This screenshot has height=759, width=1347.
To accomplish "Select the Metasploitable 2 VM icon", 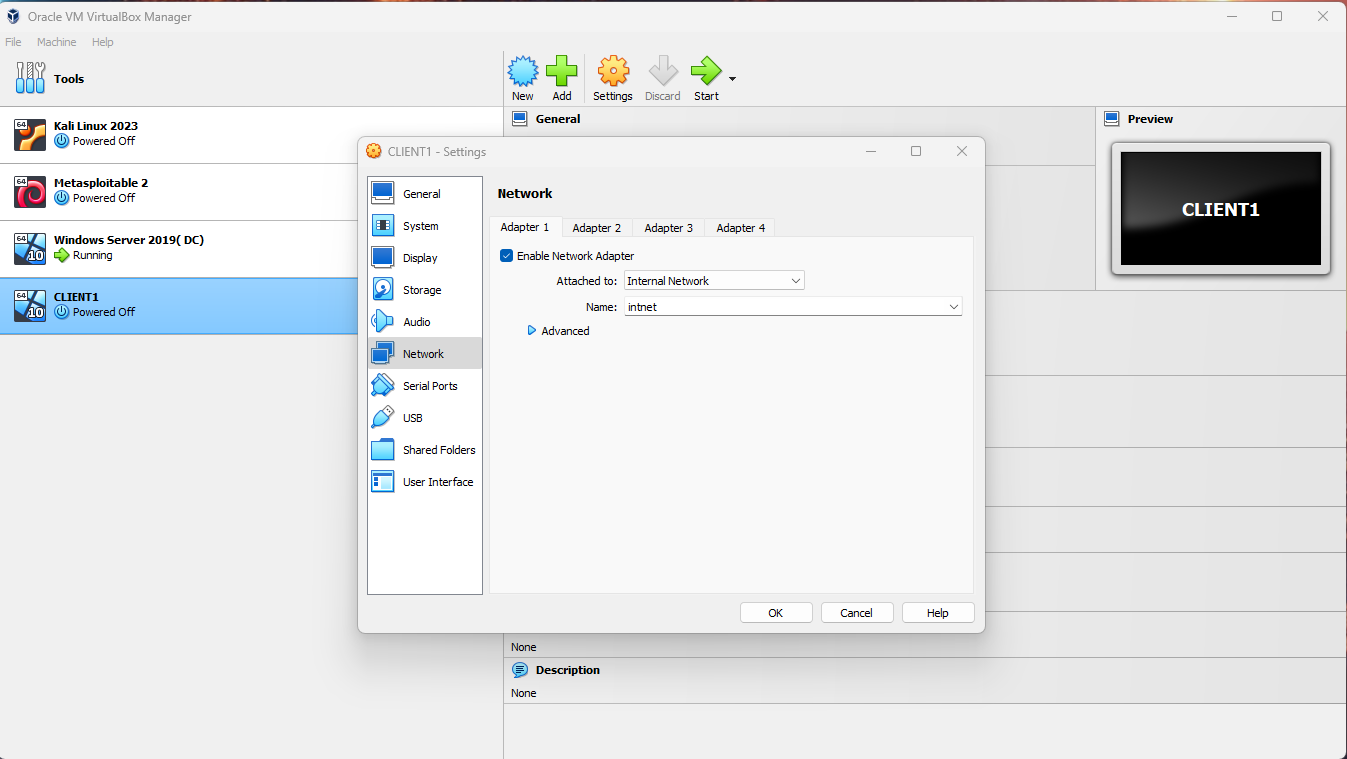I will pos(30,191).
